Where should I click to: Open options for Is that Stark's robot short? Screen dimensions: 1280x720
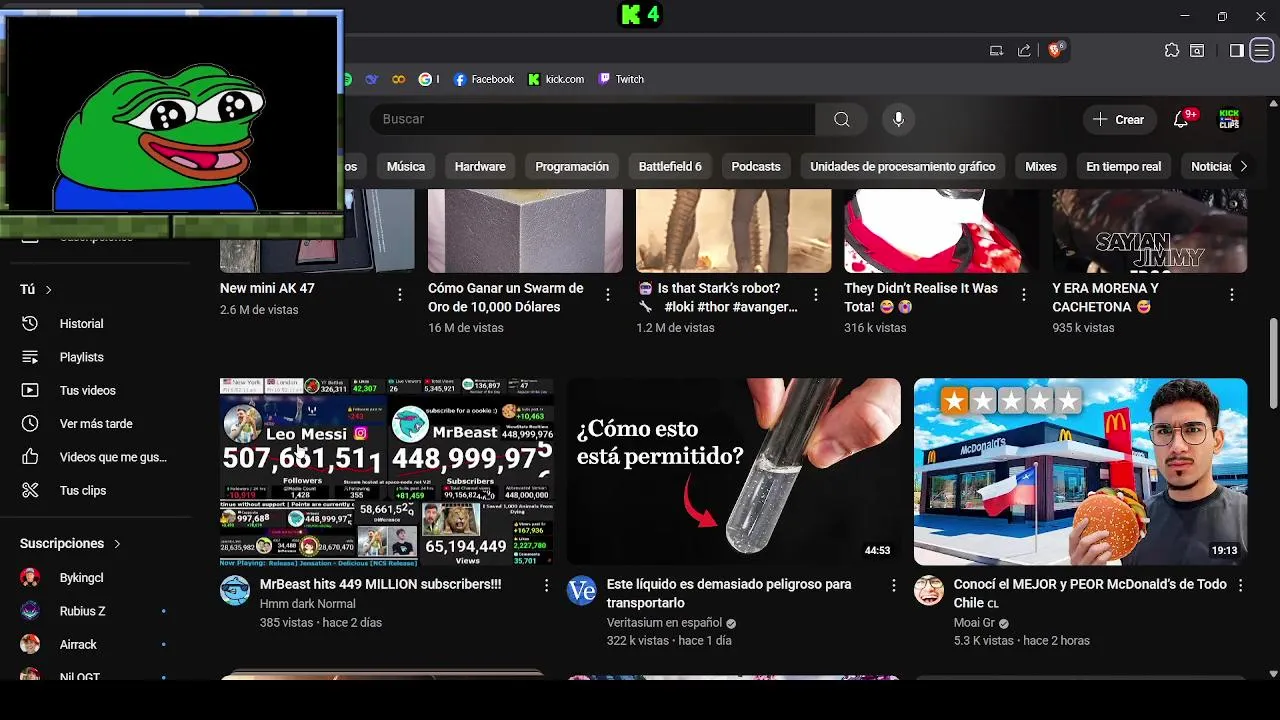815,295
